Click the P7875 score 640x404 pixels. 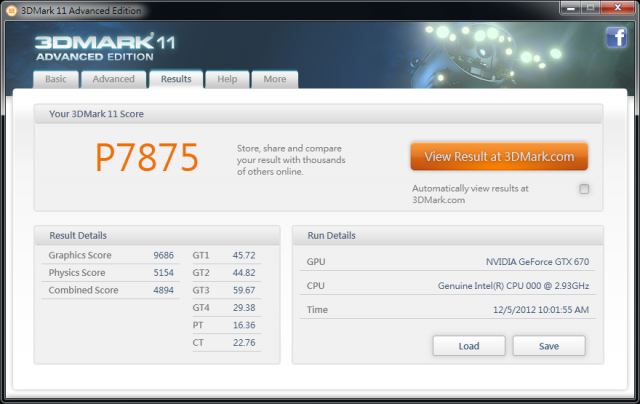pyautogui.click(x=147, y=158)
